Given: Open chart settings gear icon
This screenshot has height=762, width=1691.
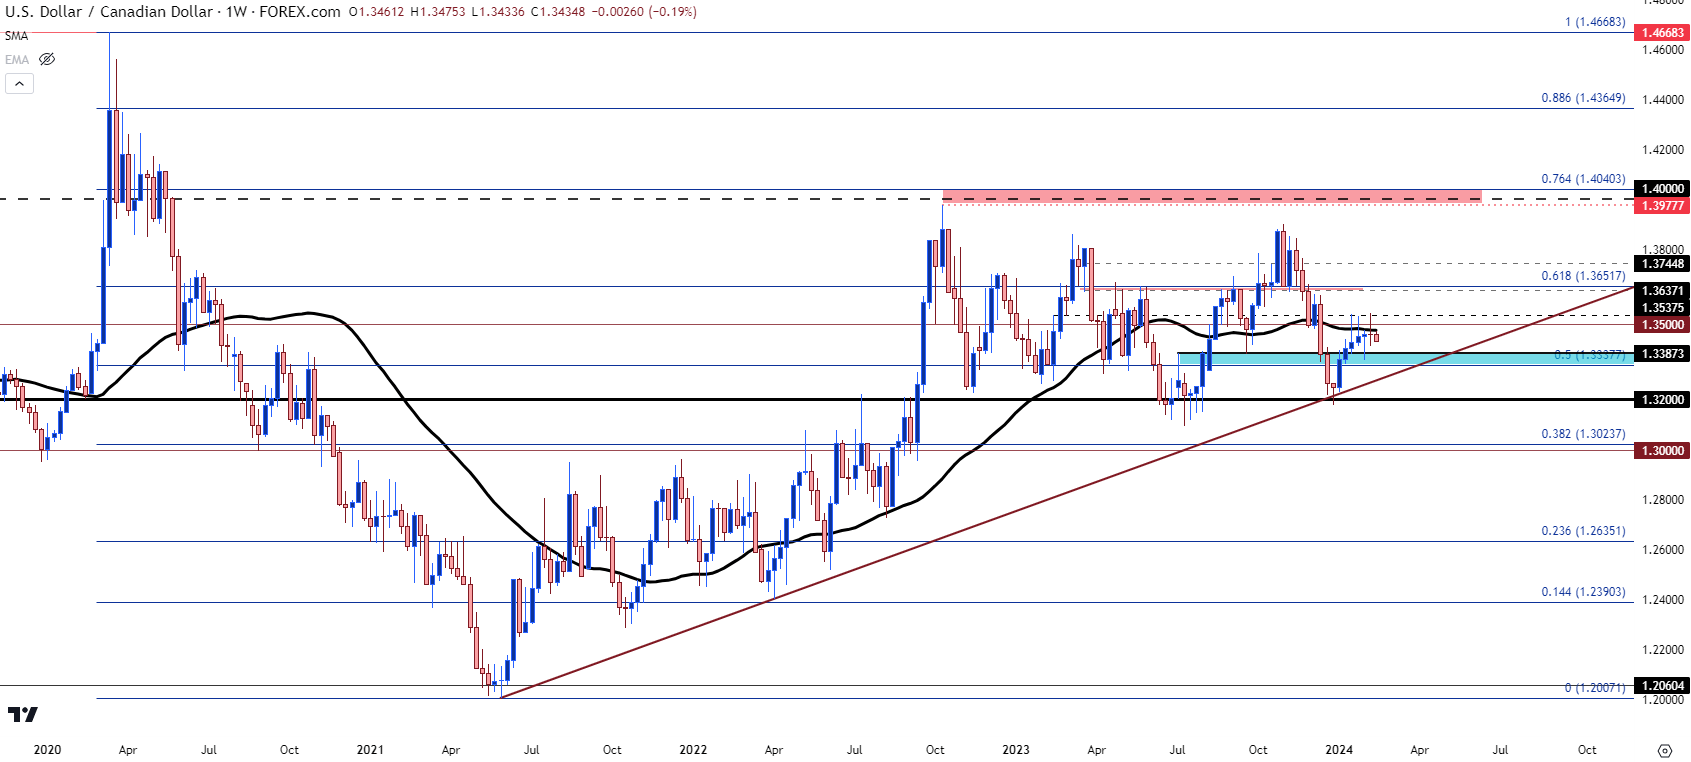Looking at the screenshot, I should tap(1664, 750).
